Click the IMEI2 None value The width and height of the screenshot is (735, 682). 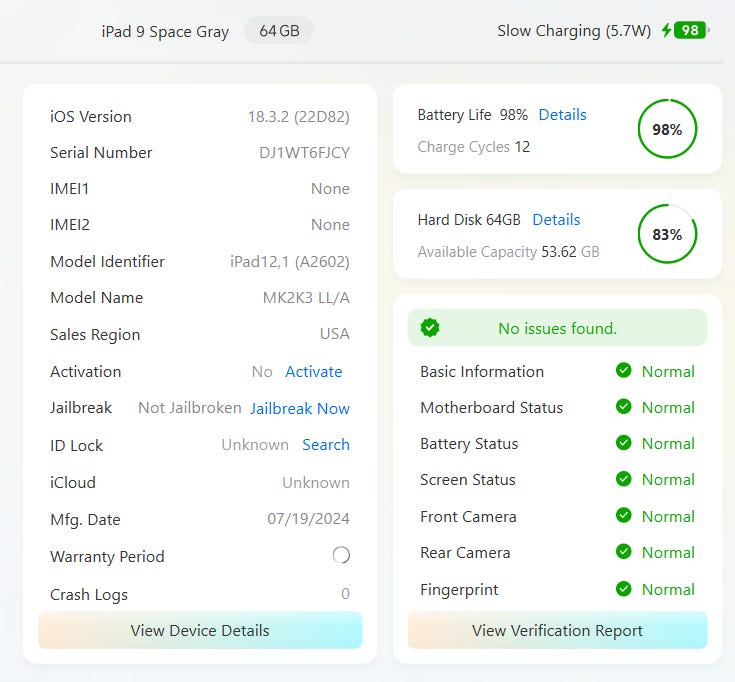coord(330,225)
